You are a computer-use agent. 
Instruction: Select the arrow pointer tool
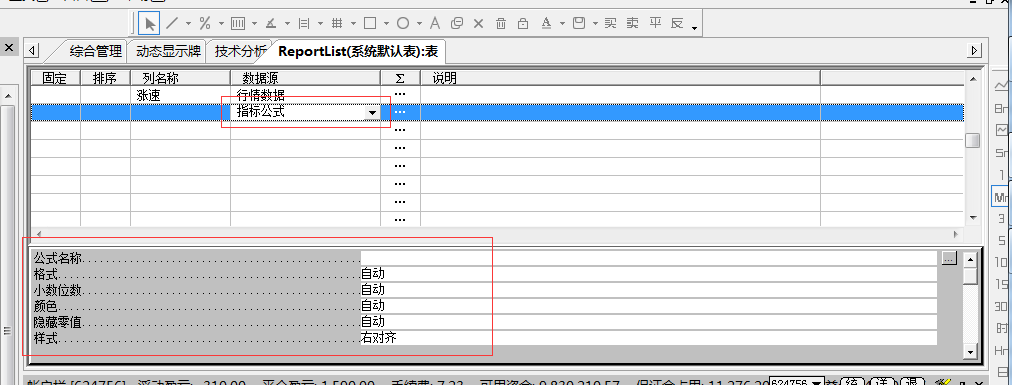click(150, 24)
